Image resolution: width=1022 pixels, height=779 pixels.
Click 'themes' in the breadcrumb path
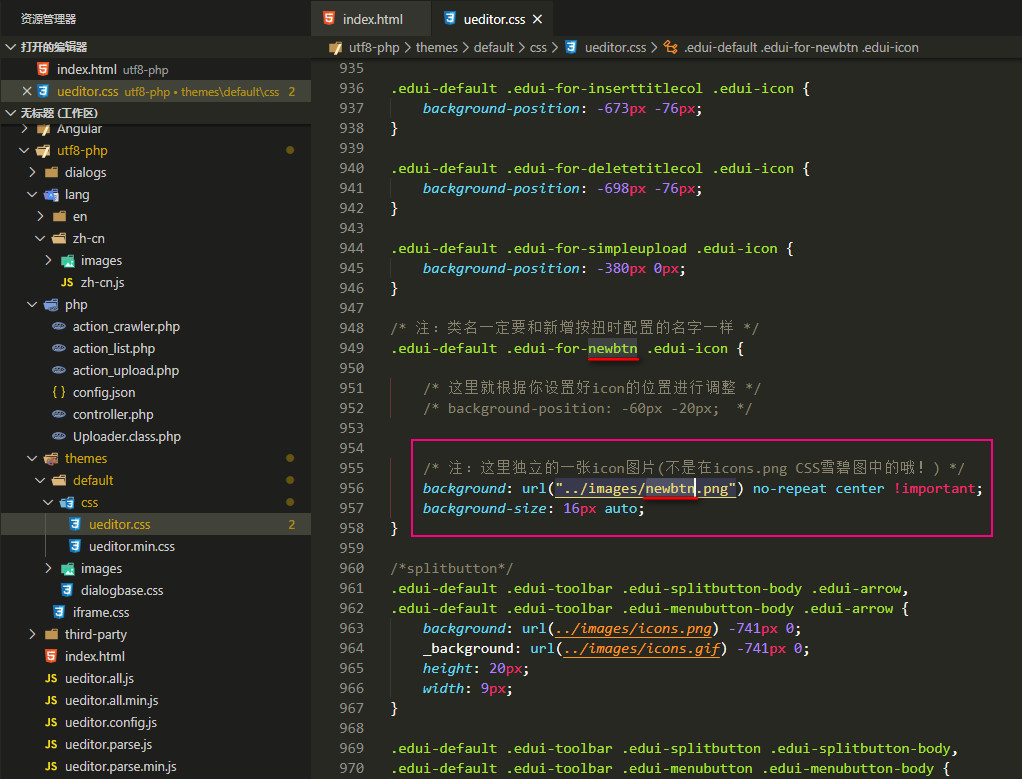click(x=436, y=47)
